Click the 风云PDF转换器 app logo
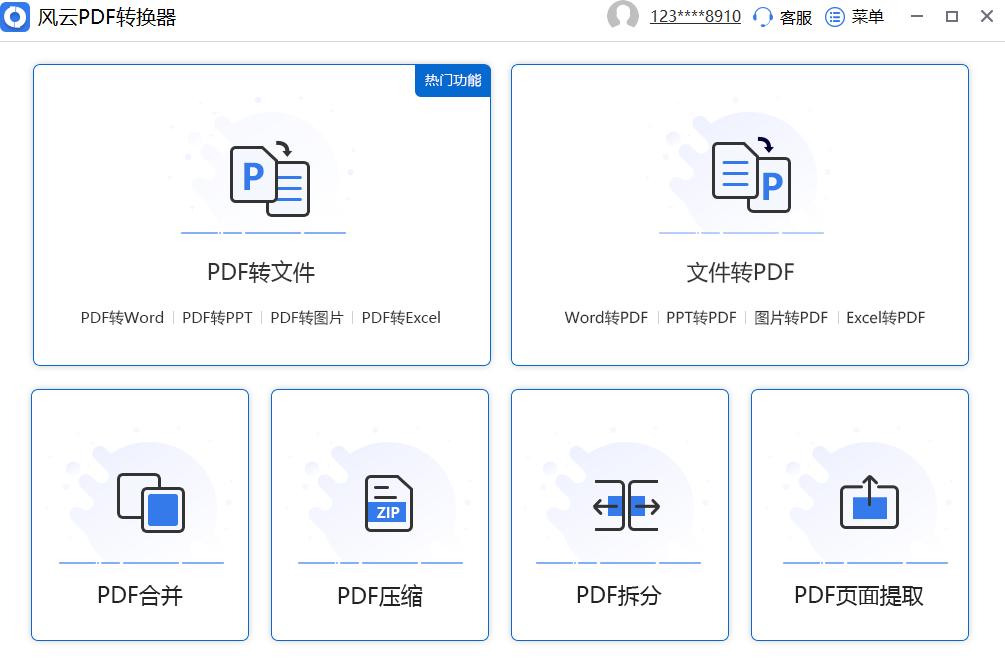1005x661 pixels. (x=16, y=16)
